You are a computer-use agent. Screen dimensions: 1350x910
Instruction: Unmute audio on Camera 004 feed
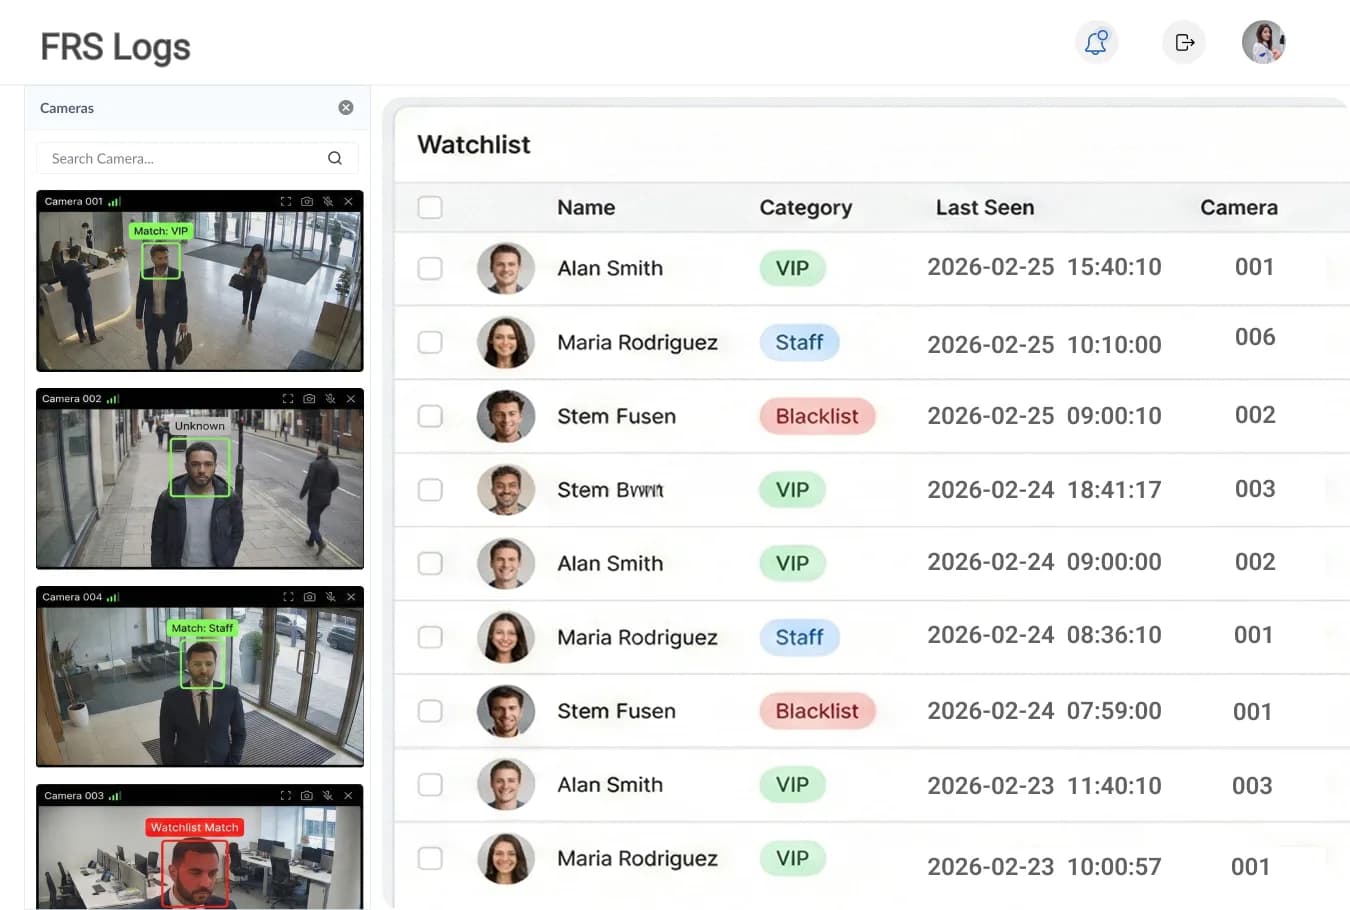coord(329,596)
